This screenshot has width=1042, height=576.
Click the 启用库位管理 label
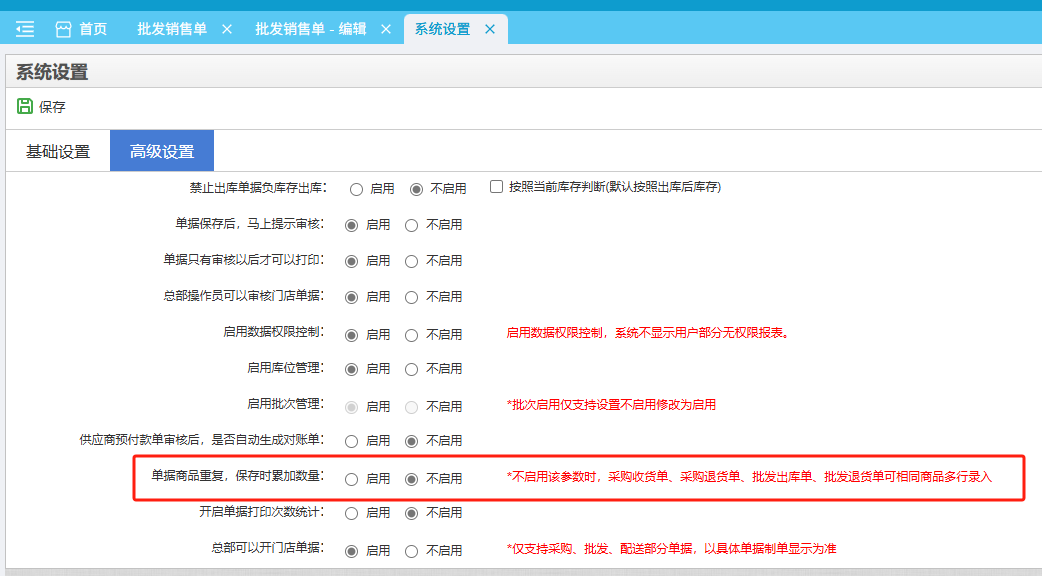click(x=286, y=367)
